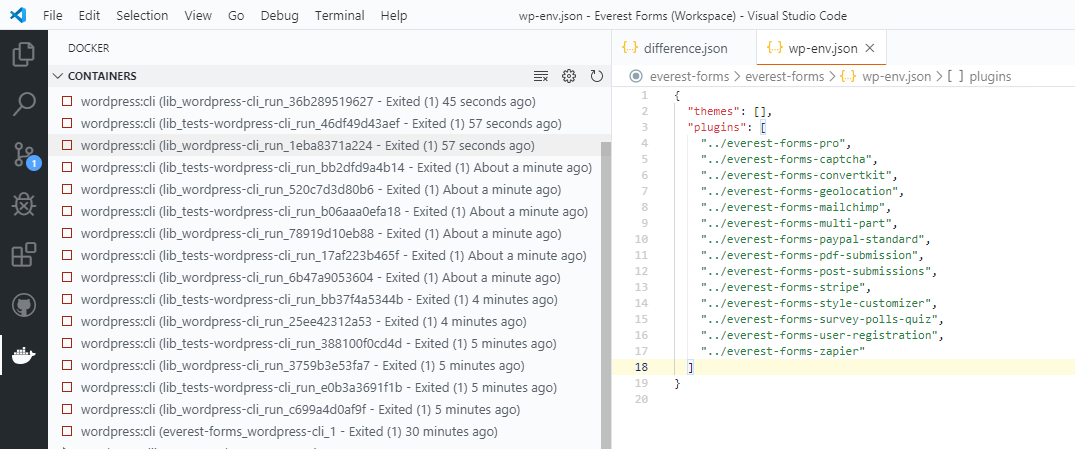Click "../everest-forms-convertkit" string
This screenshot has width=1075, height=449.
coord(794,175)
